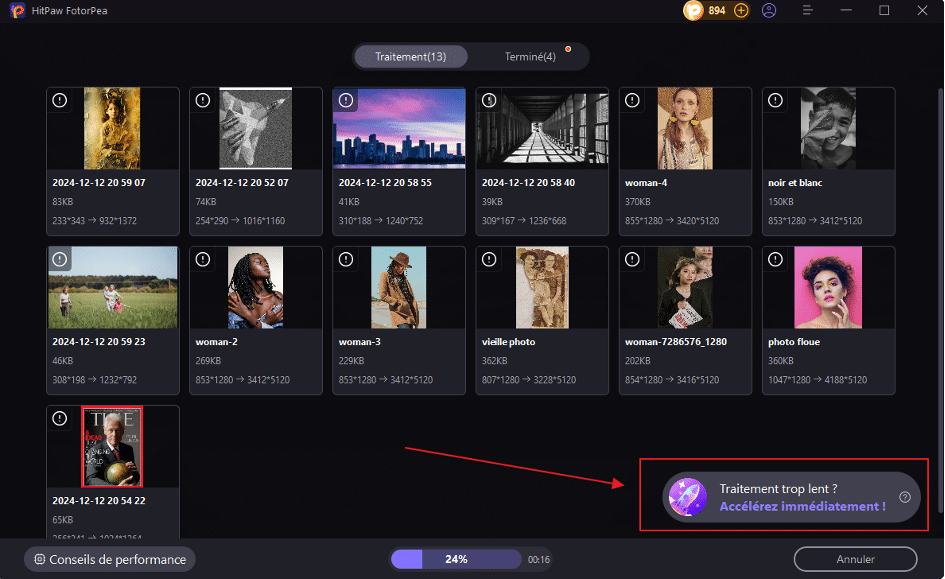Click the 24% progress bar
This screenshot has height=579, width=945.
click(x=456, y=559)
